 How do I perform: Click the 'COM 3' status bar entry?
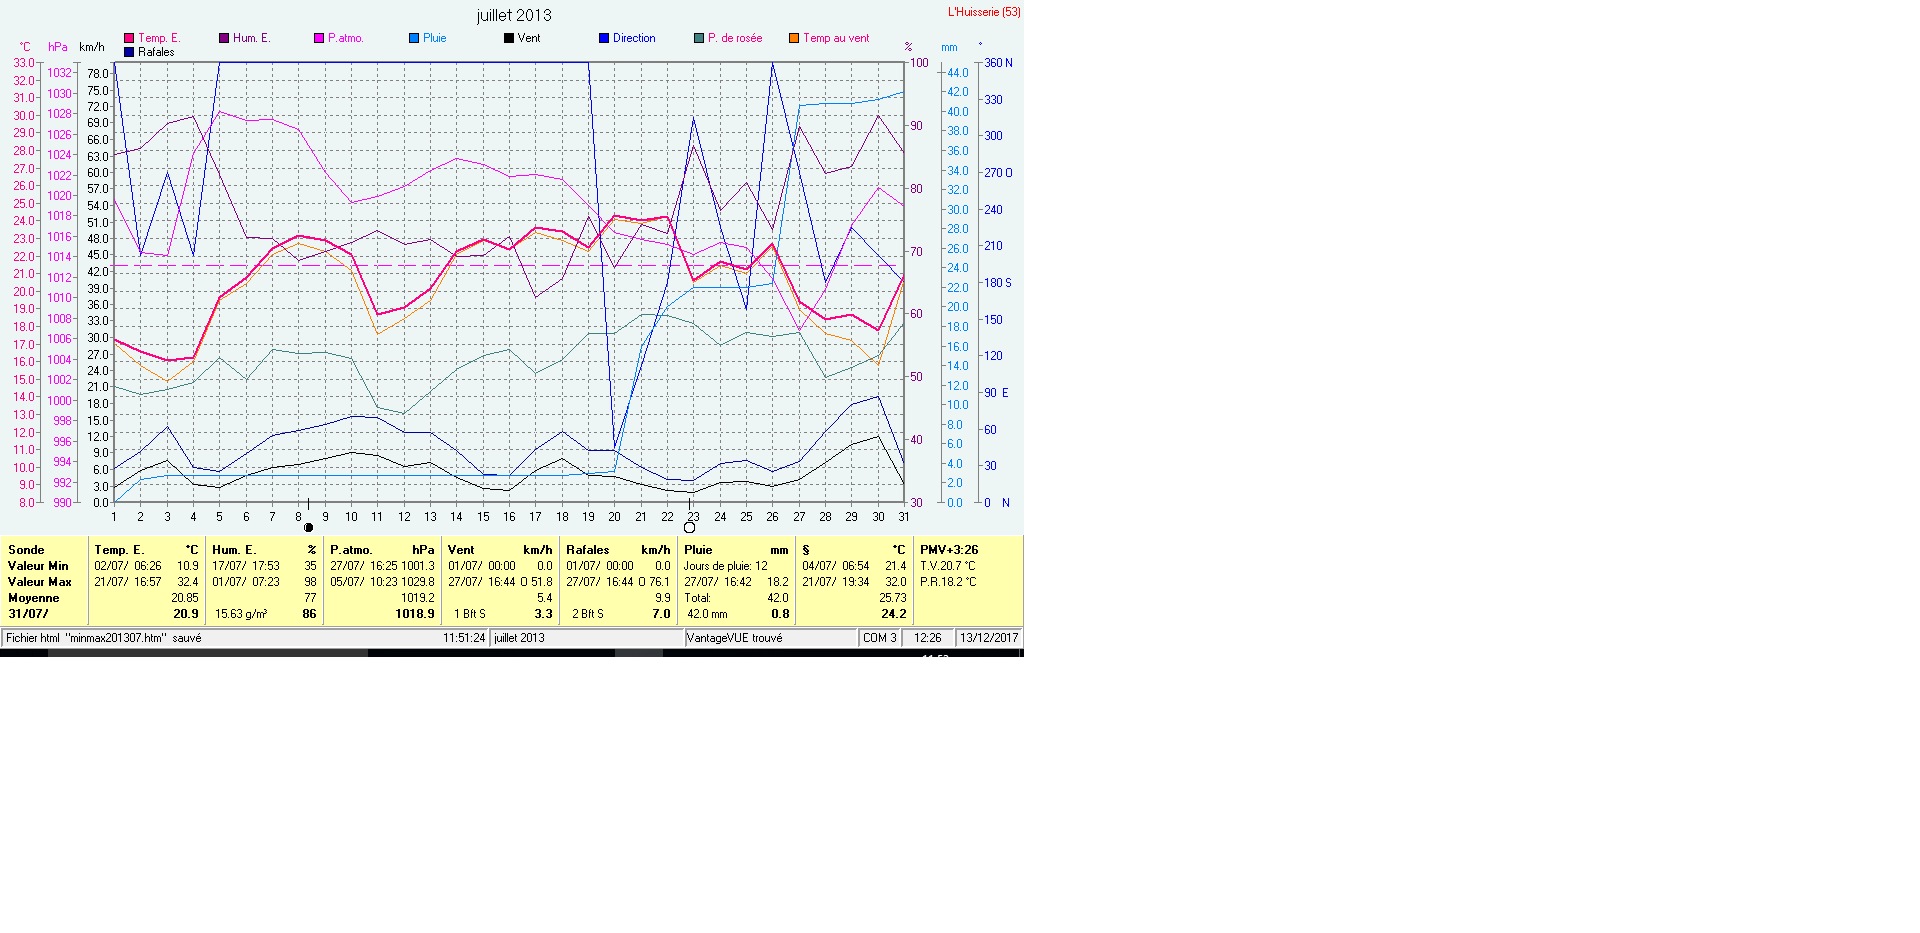pos(880,638)
